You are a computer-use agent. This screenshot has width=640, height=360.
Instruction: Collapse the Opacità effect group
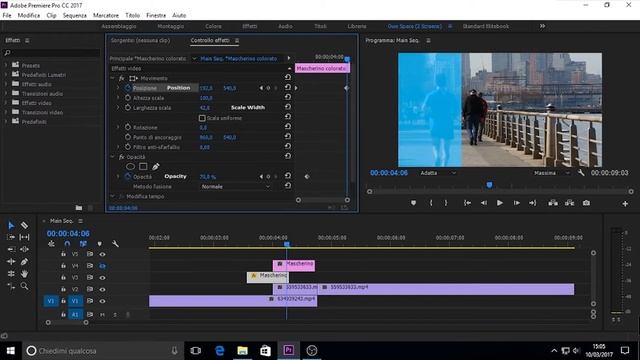point(113,157)
